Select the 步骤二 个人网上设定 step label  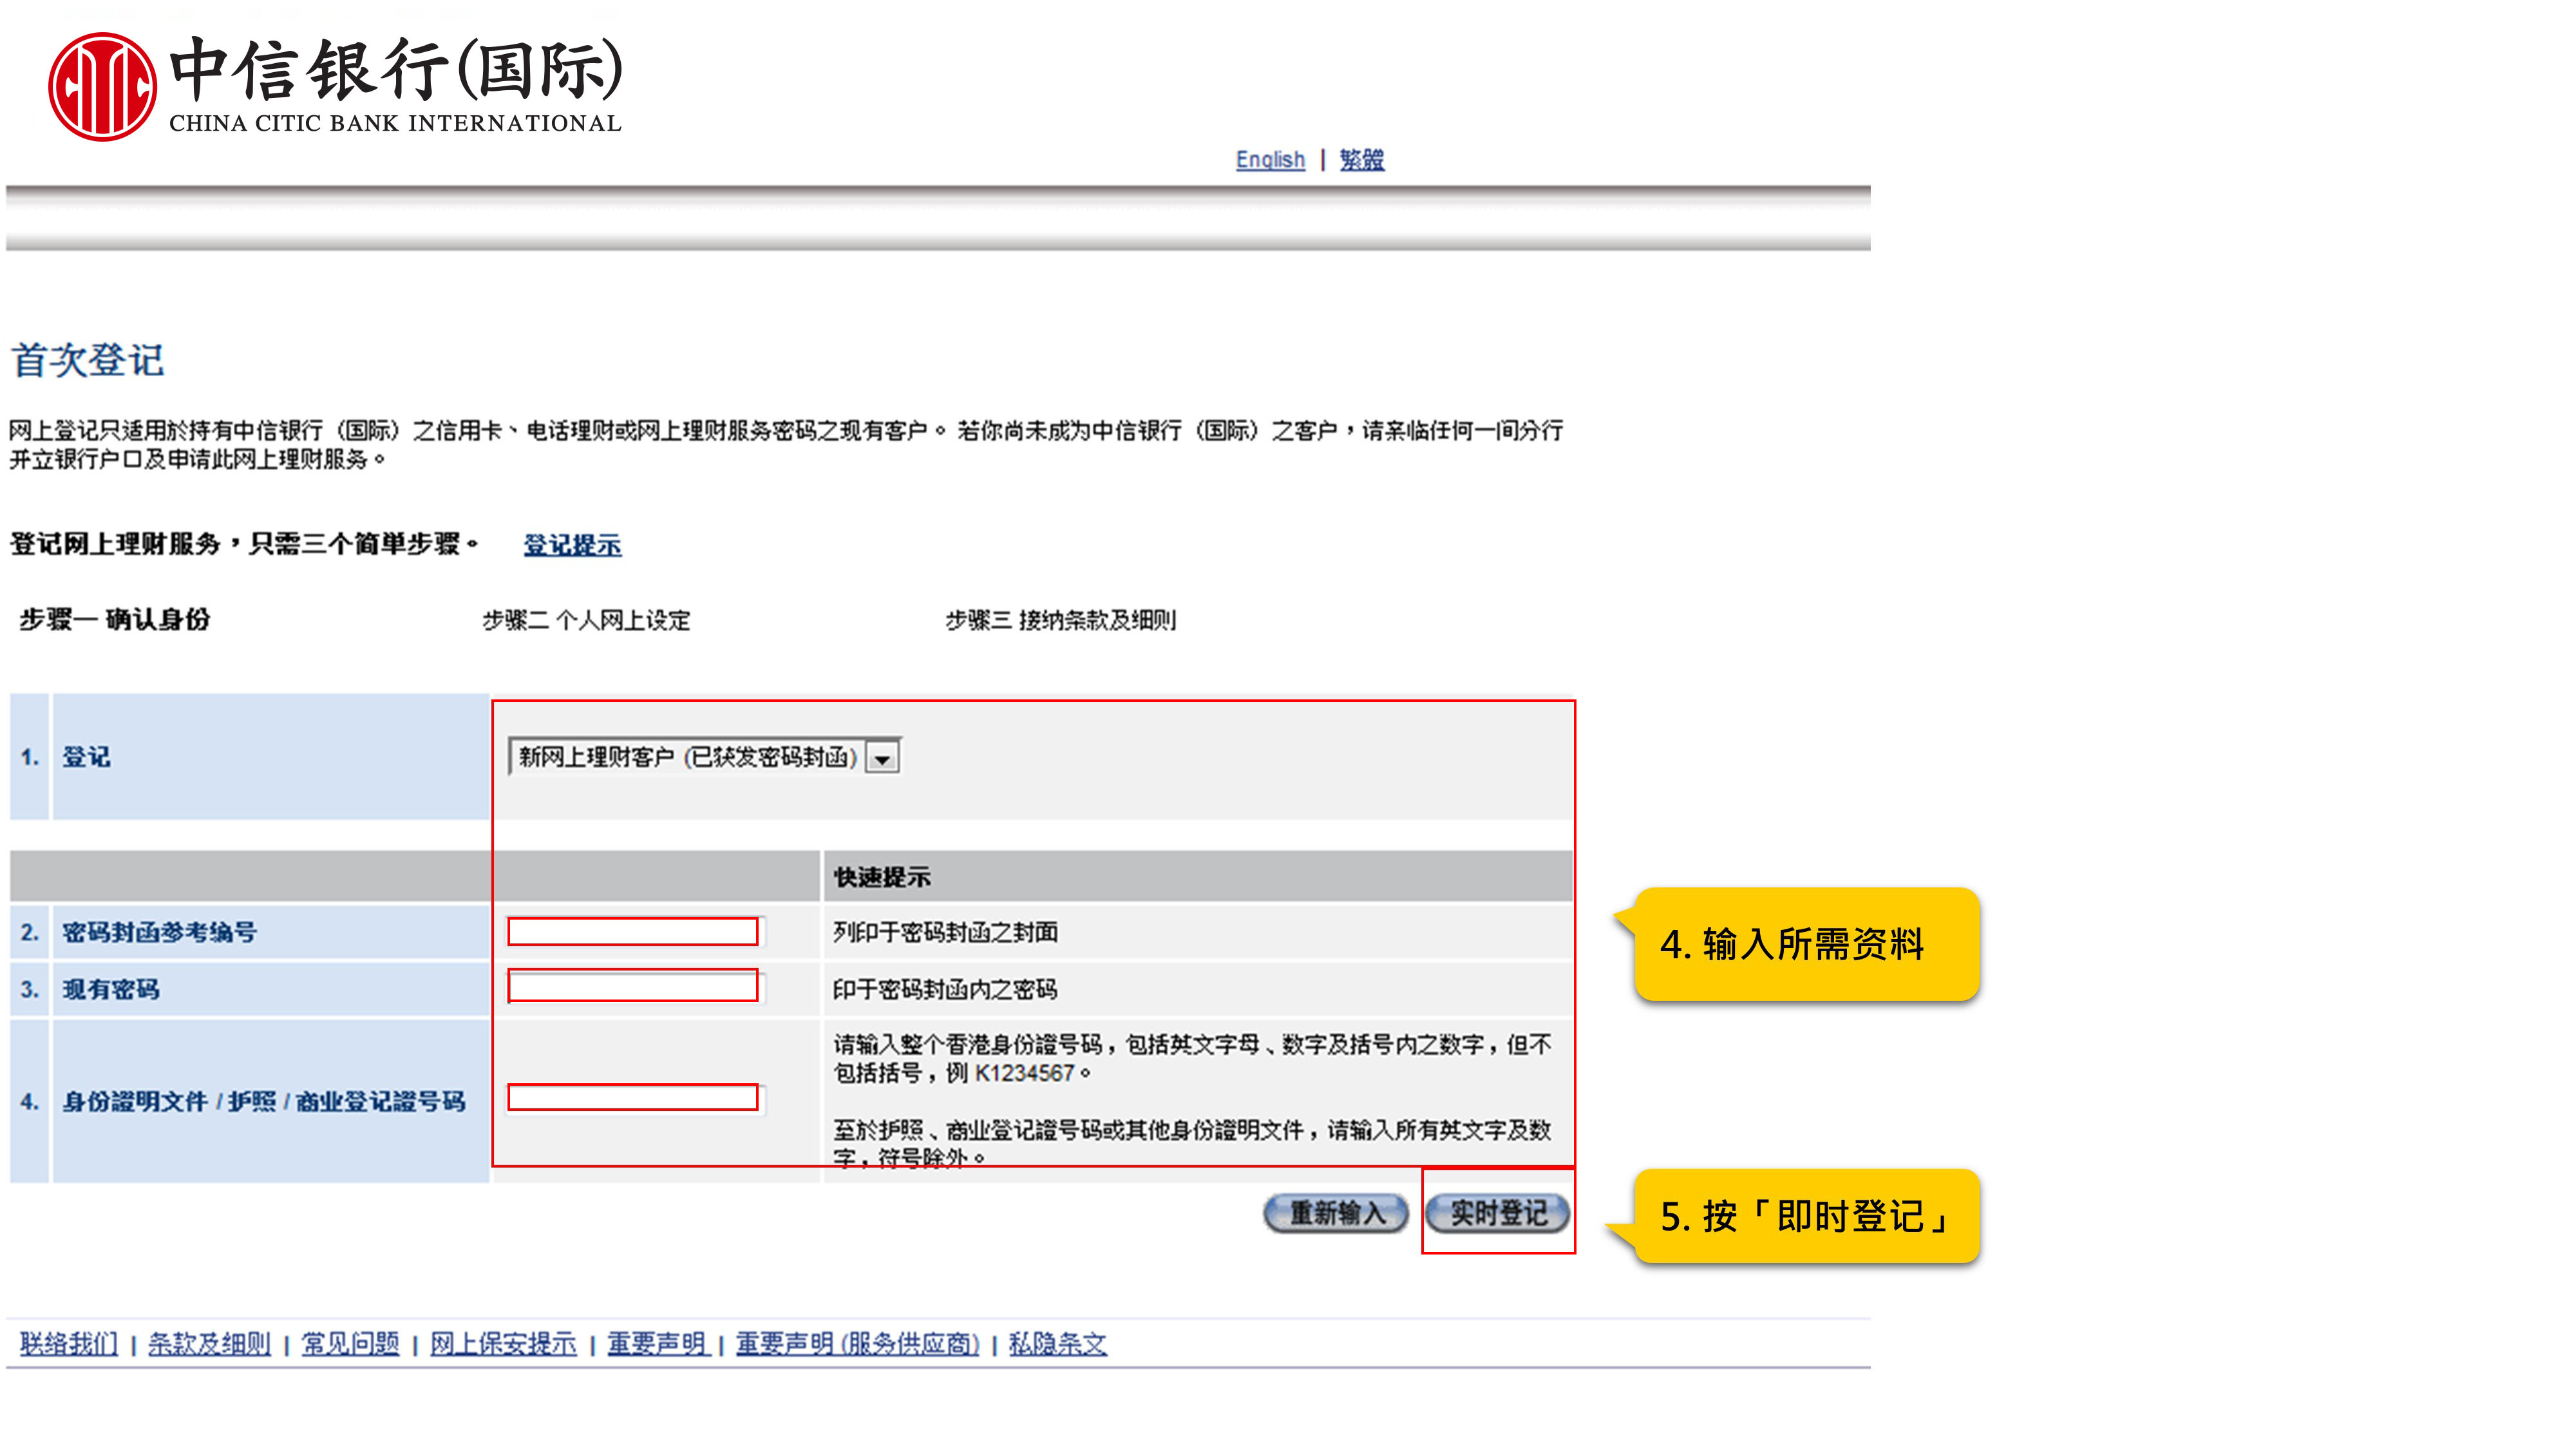click(586, 620)
